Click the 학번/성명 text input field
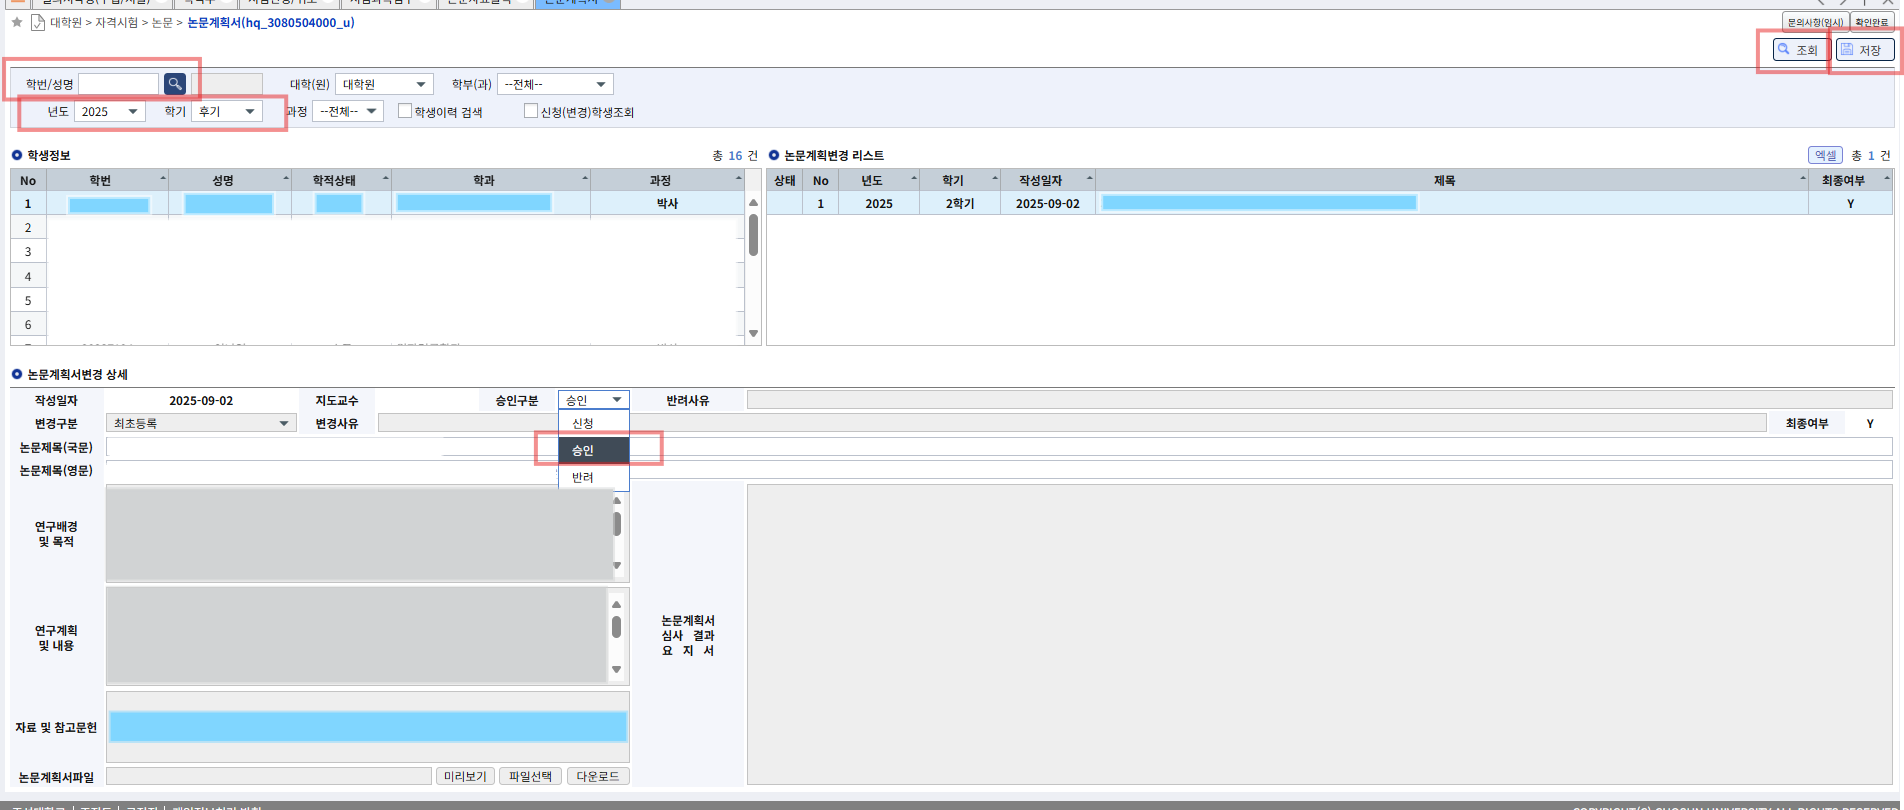 [x=118, y=84]
